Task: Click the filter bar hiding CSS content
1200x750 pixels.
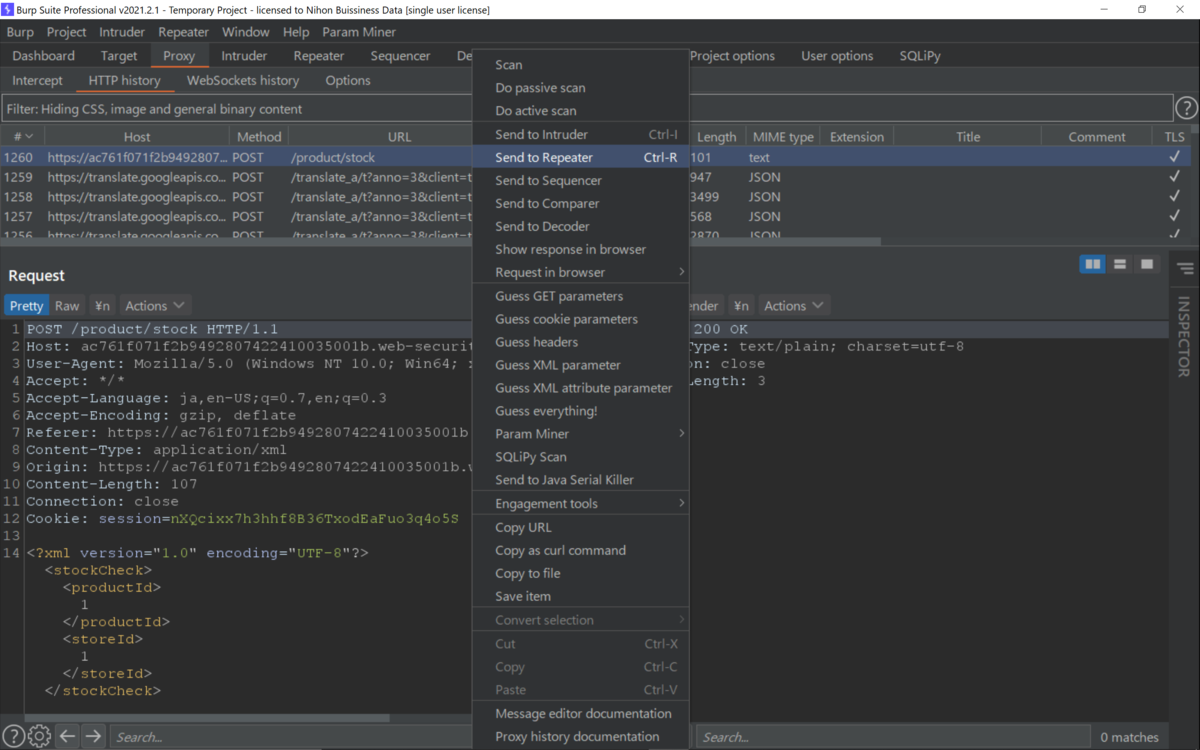Action: coord(587,109)
